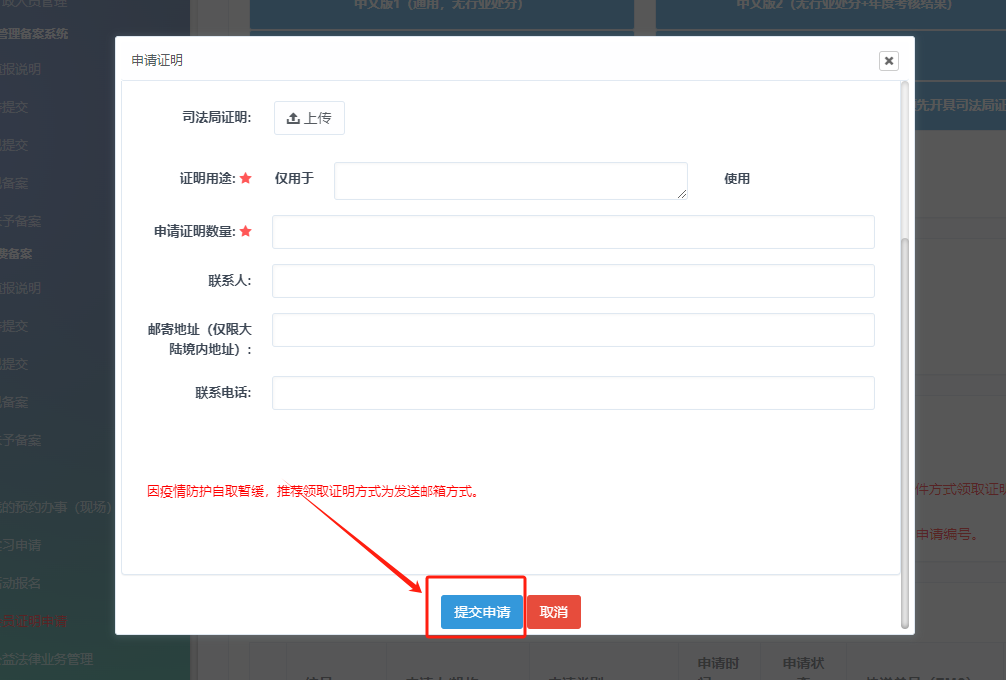The height and width of the screenshot is (680, 1006).
Task: Click the 申请证明 dialog title
Action: [157, 60]
